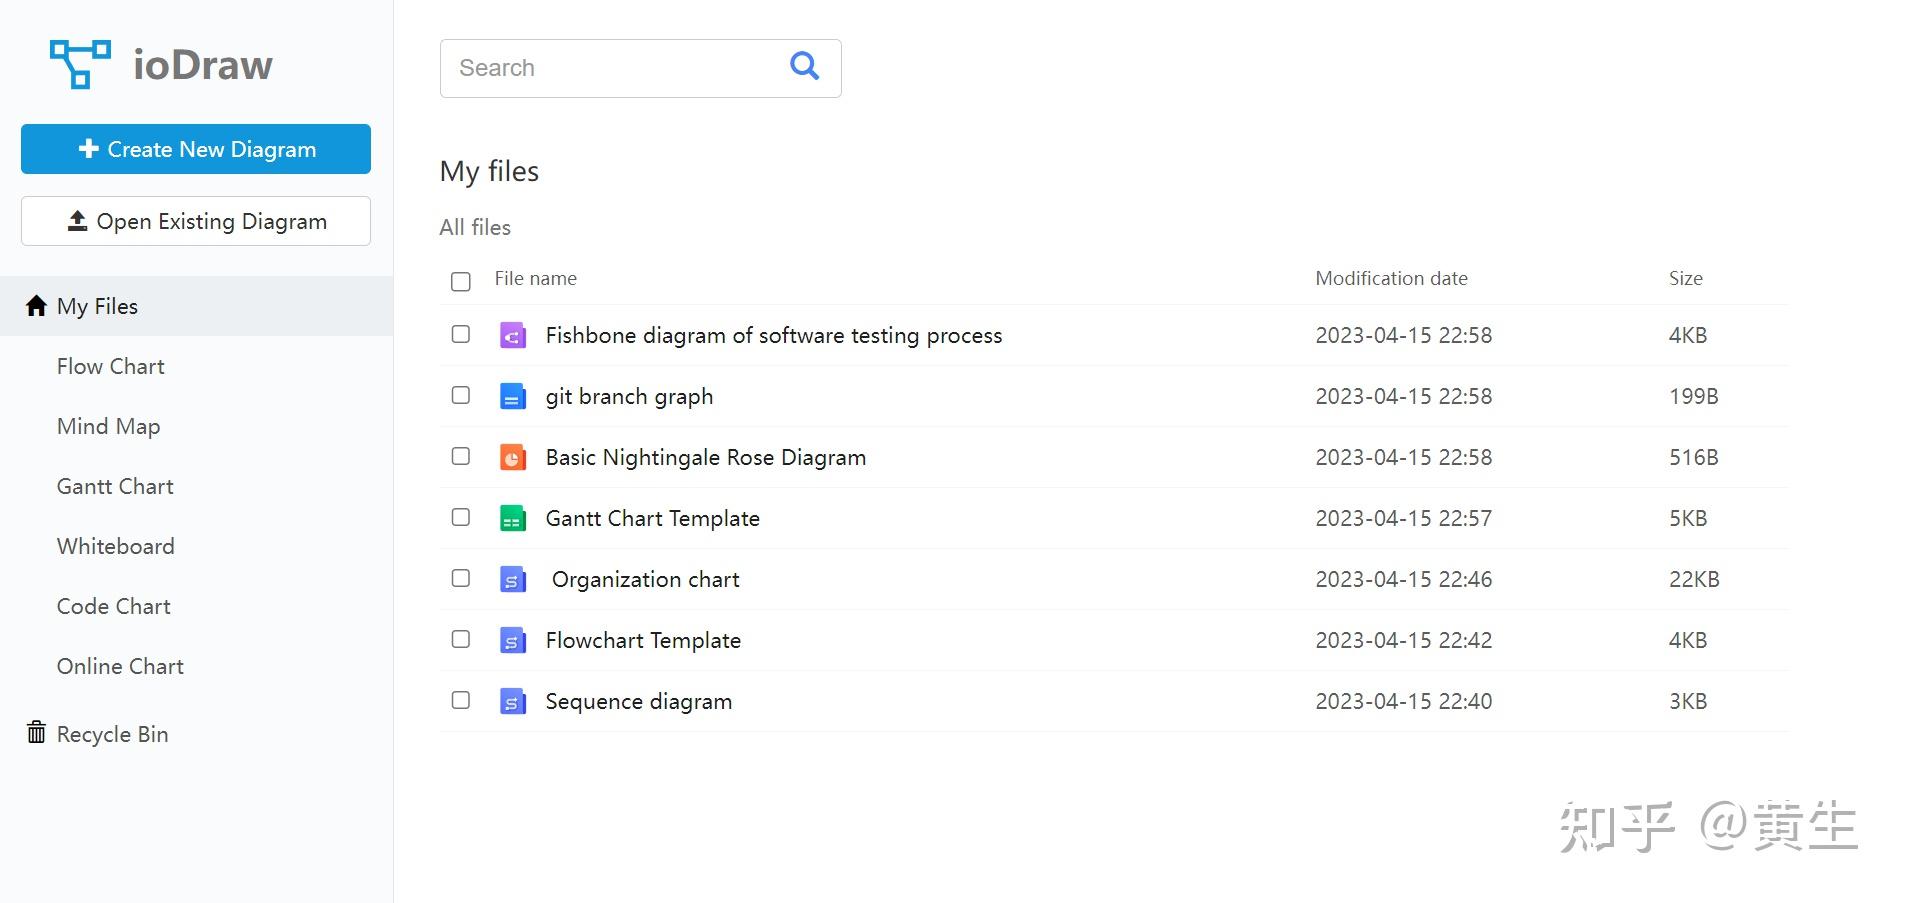Open the Online Chart section
Screen dimensions: 1908x903
[x=119, y=666]
